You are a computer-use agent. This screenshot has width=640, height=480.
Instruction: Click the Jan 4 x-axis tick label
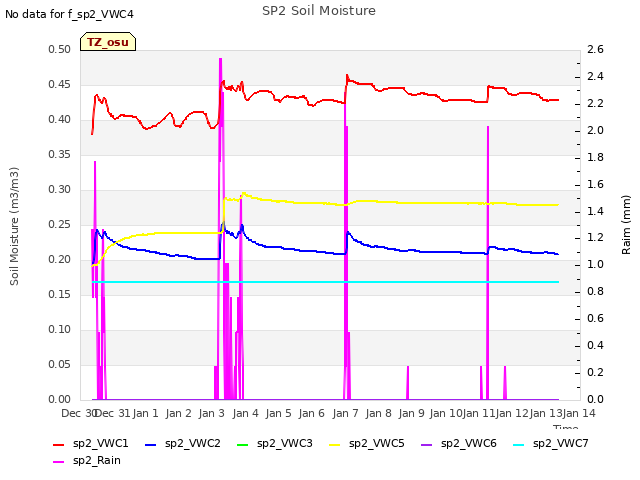[x=245, y=413]
